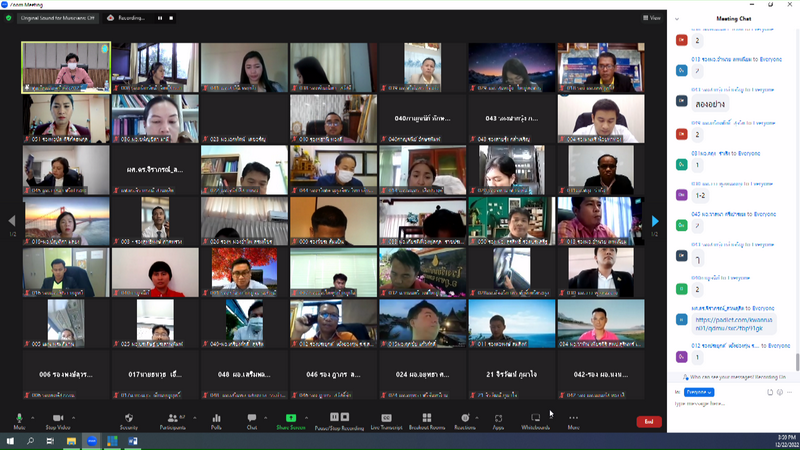
Task: Click the chat panel scrollbar
Action: (x=797, y=362)
